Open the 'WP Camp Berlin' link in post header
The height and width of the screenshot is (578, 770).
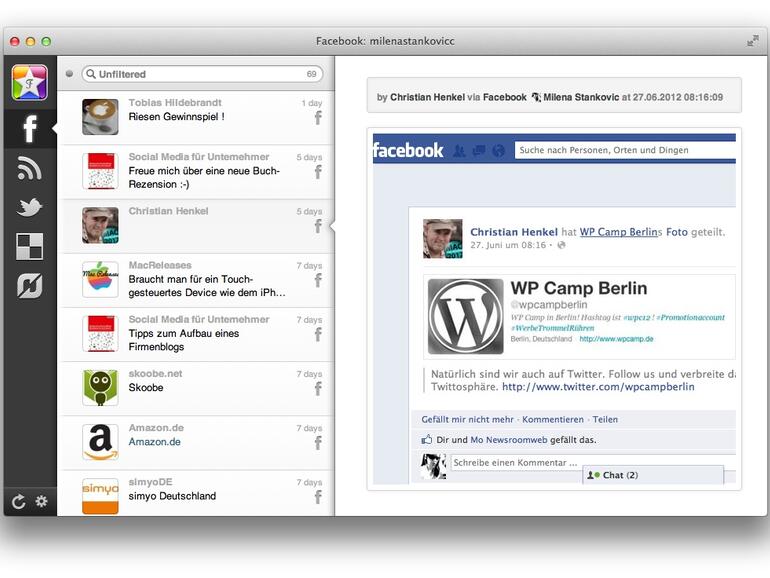tap(618, 232)
